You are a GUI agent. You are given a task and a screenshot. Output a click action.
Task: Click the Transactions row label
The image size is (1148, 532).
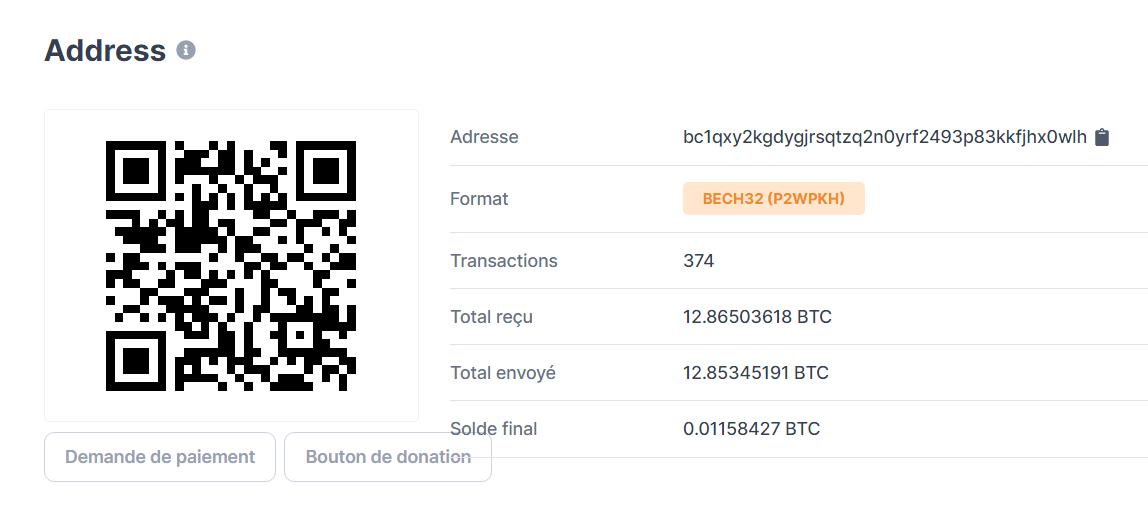pyautogui.click(x=504, y=261)
